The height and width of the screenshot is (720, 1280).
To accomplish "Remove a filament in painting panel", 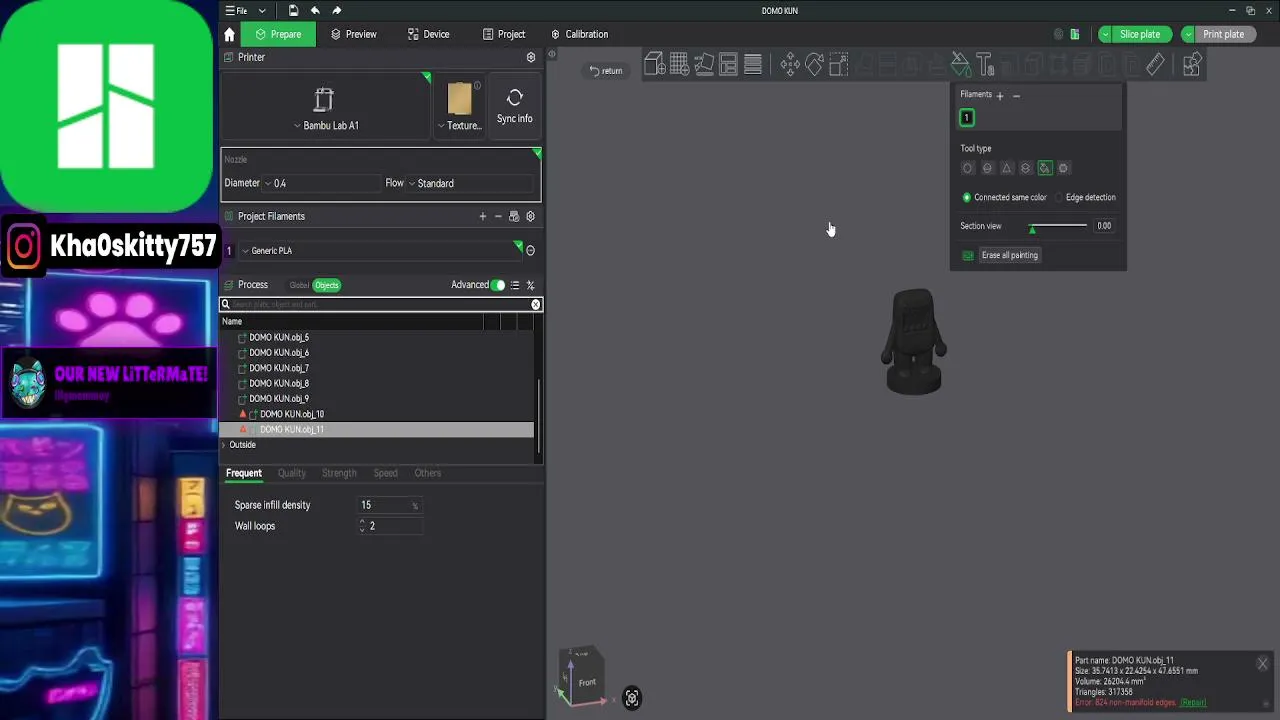I will pyautogui.click(x=1016, y=96).
